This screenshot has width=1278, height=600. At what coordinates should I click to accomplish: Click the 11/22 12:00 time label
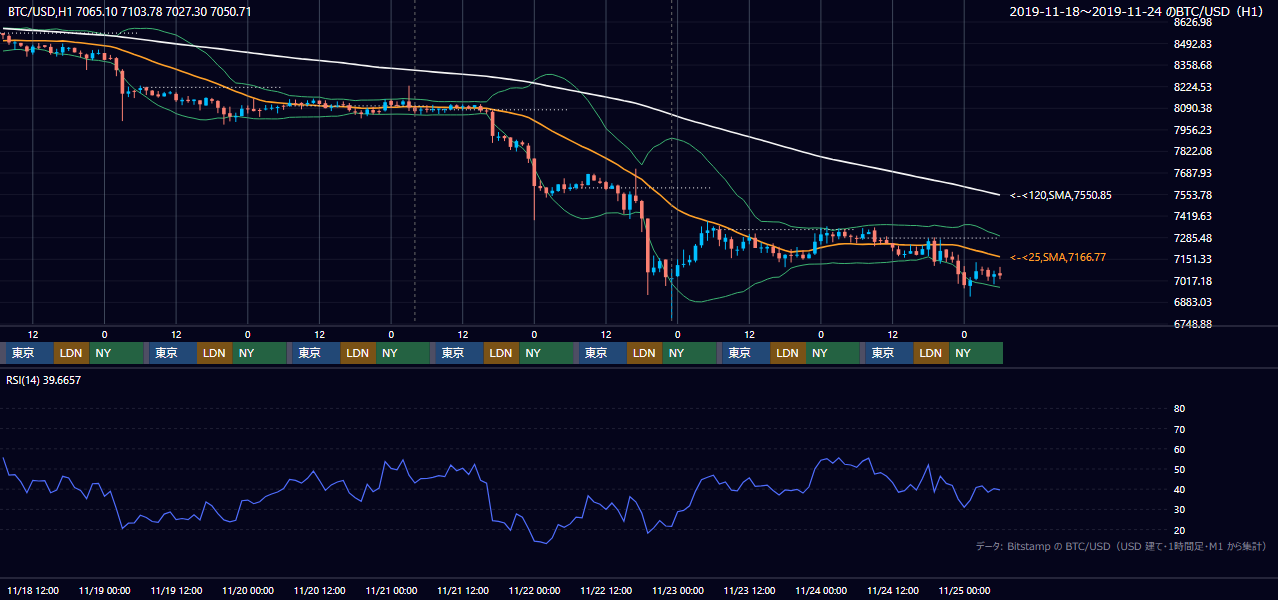pyautogui.click(x=607, y=590)
